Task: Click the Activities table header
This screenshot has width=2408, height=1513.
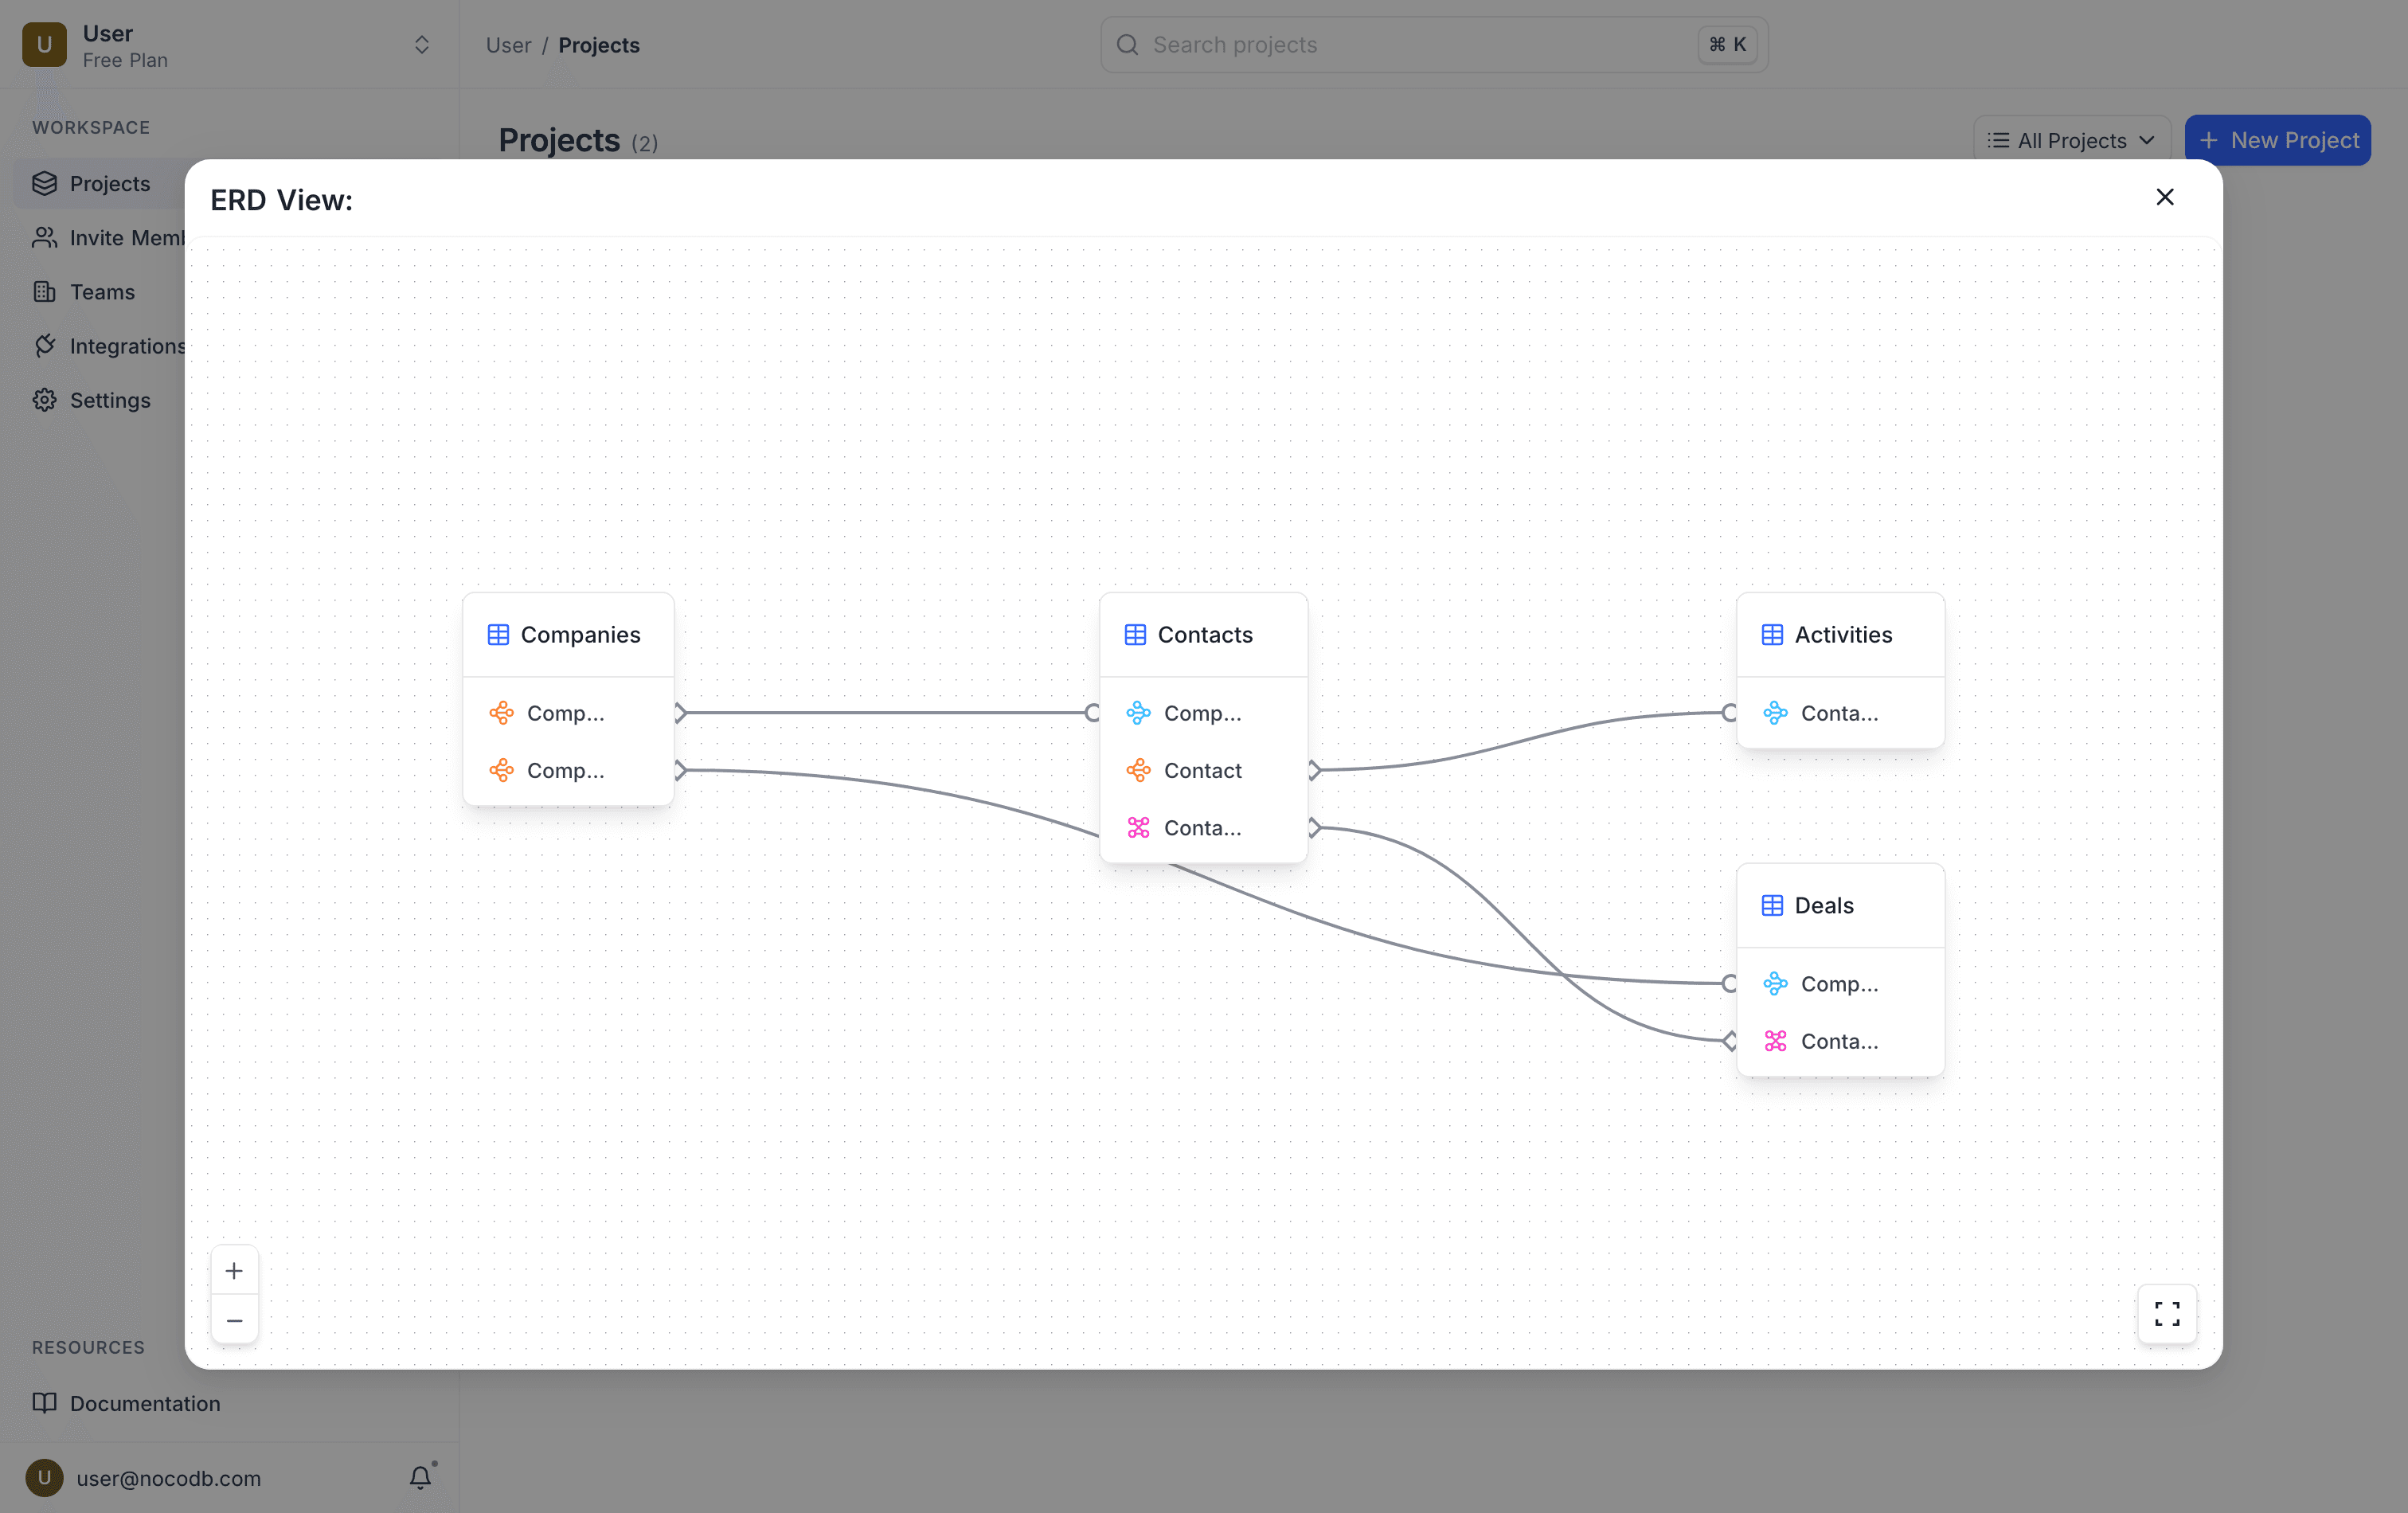Action: click(x=1840, y=635)
